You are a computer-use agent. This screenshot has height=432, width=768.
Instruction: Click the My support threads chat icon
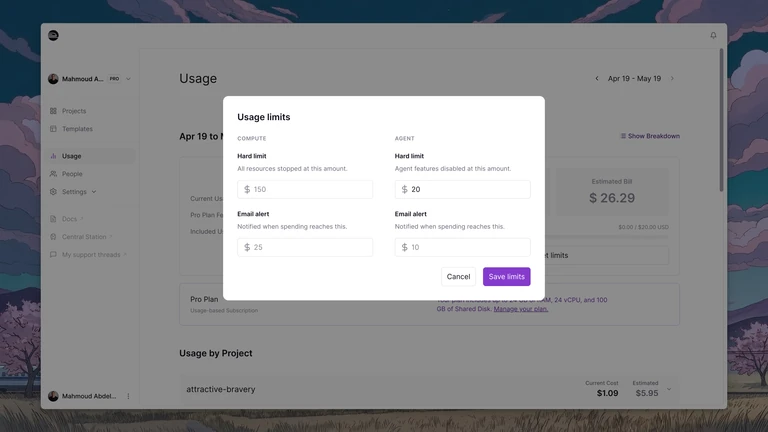pyautogui.click(x=53, y=255)
